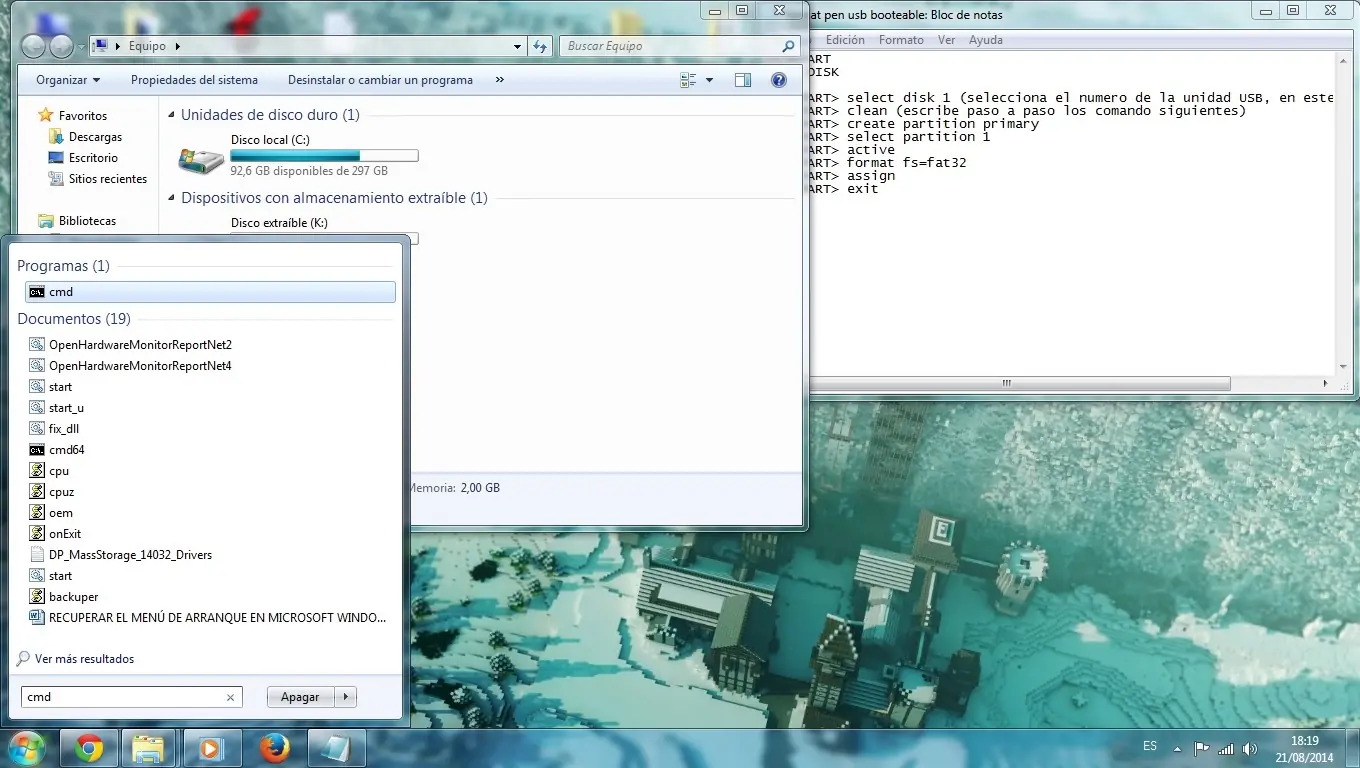Viewport: 1360px width, 768px height.
Task: Click the computer icon in address bar
Action: [x=100, y=46]
